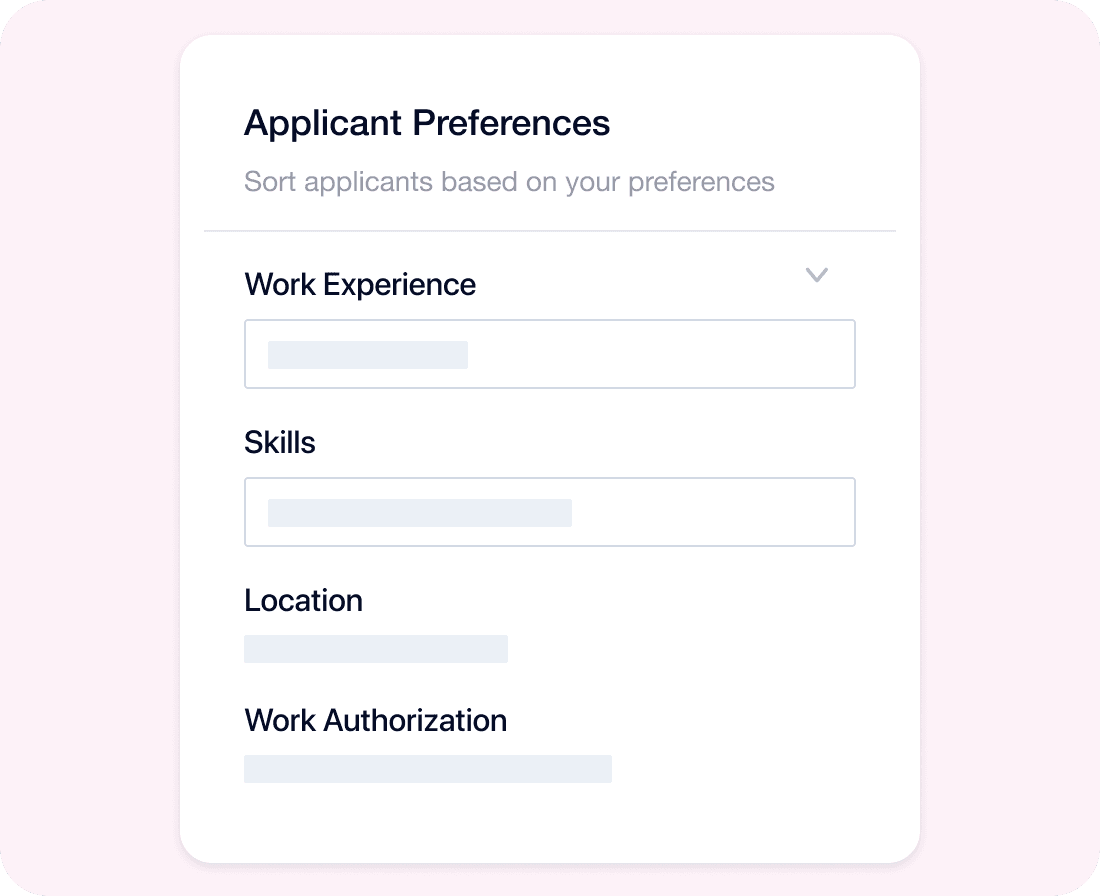Viewport: 1100px width, 896px height.
Task: Click the Work Authorization placeholder bar
Action: [x=428, y=769]
